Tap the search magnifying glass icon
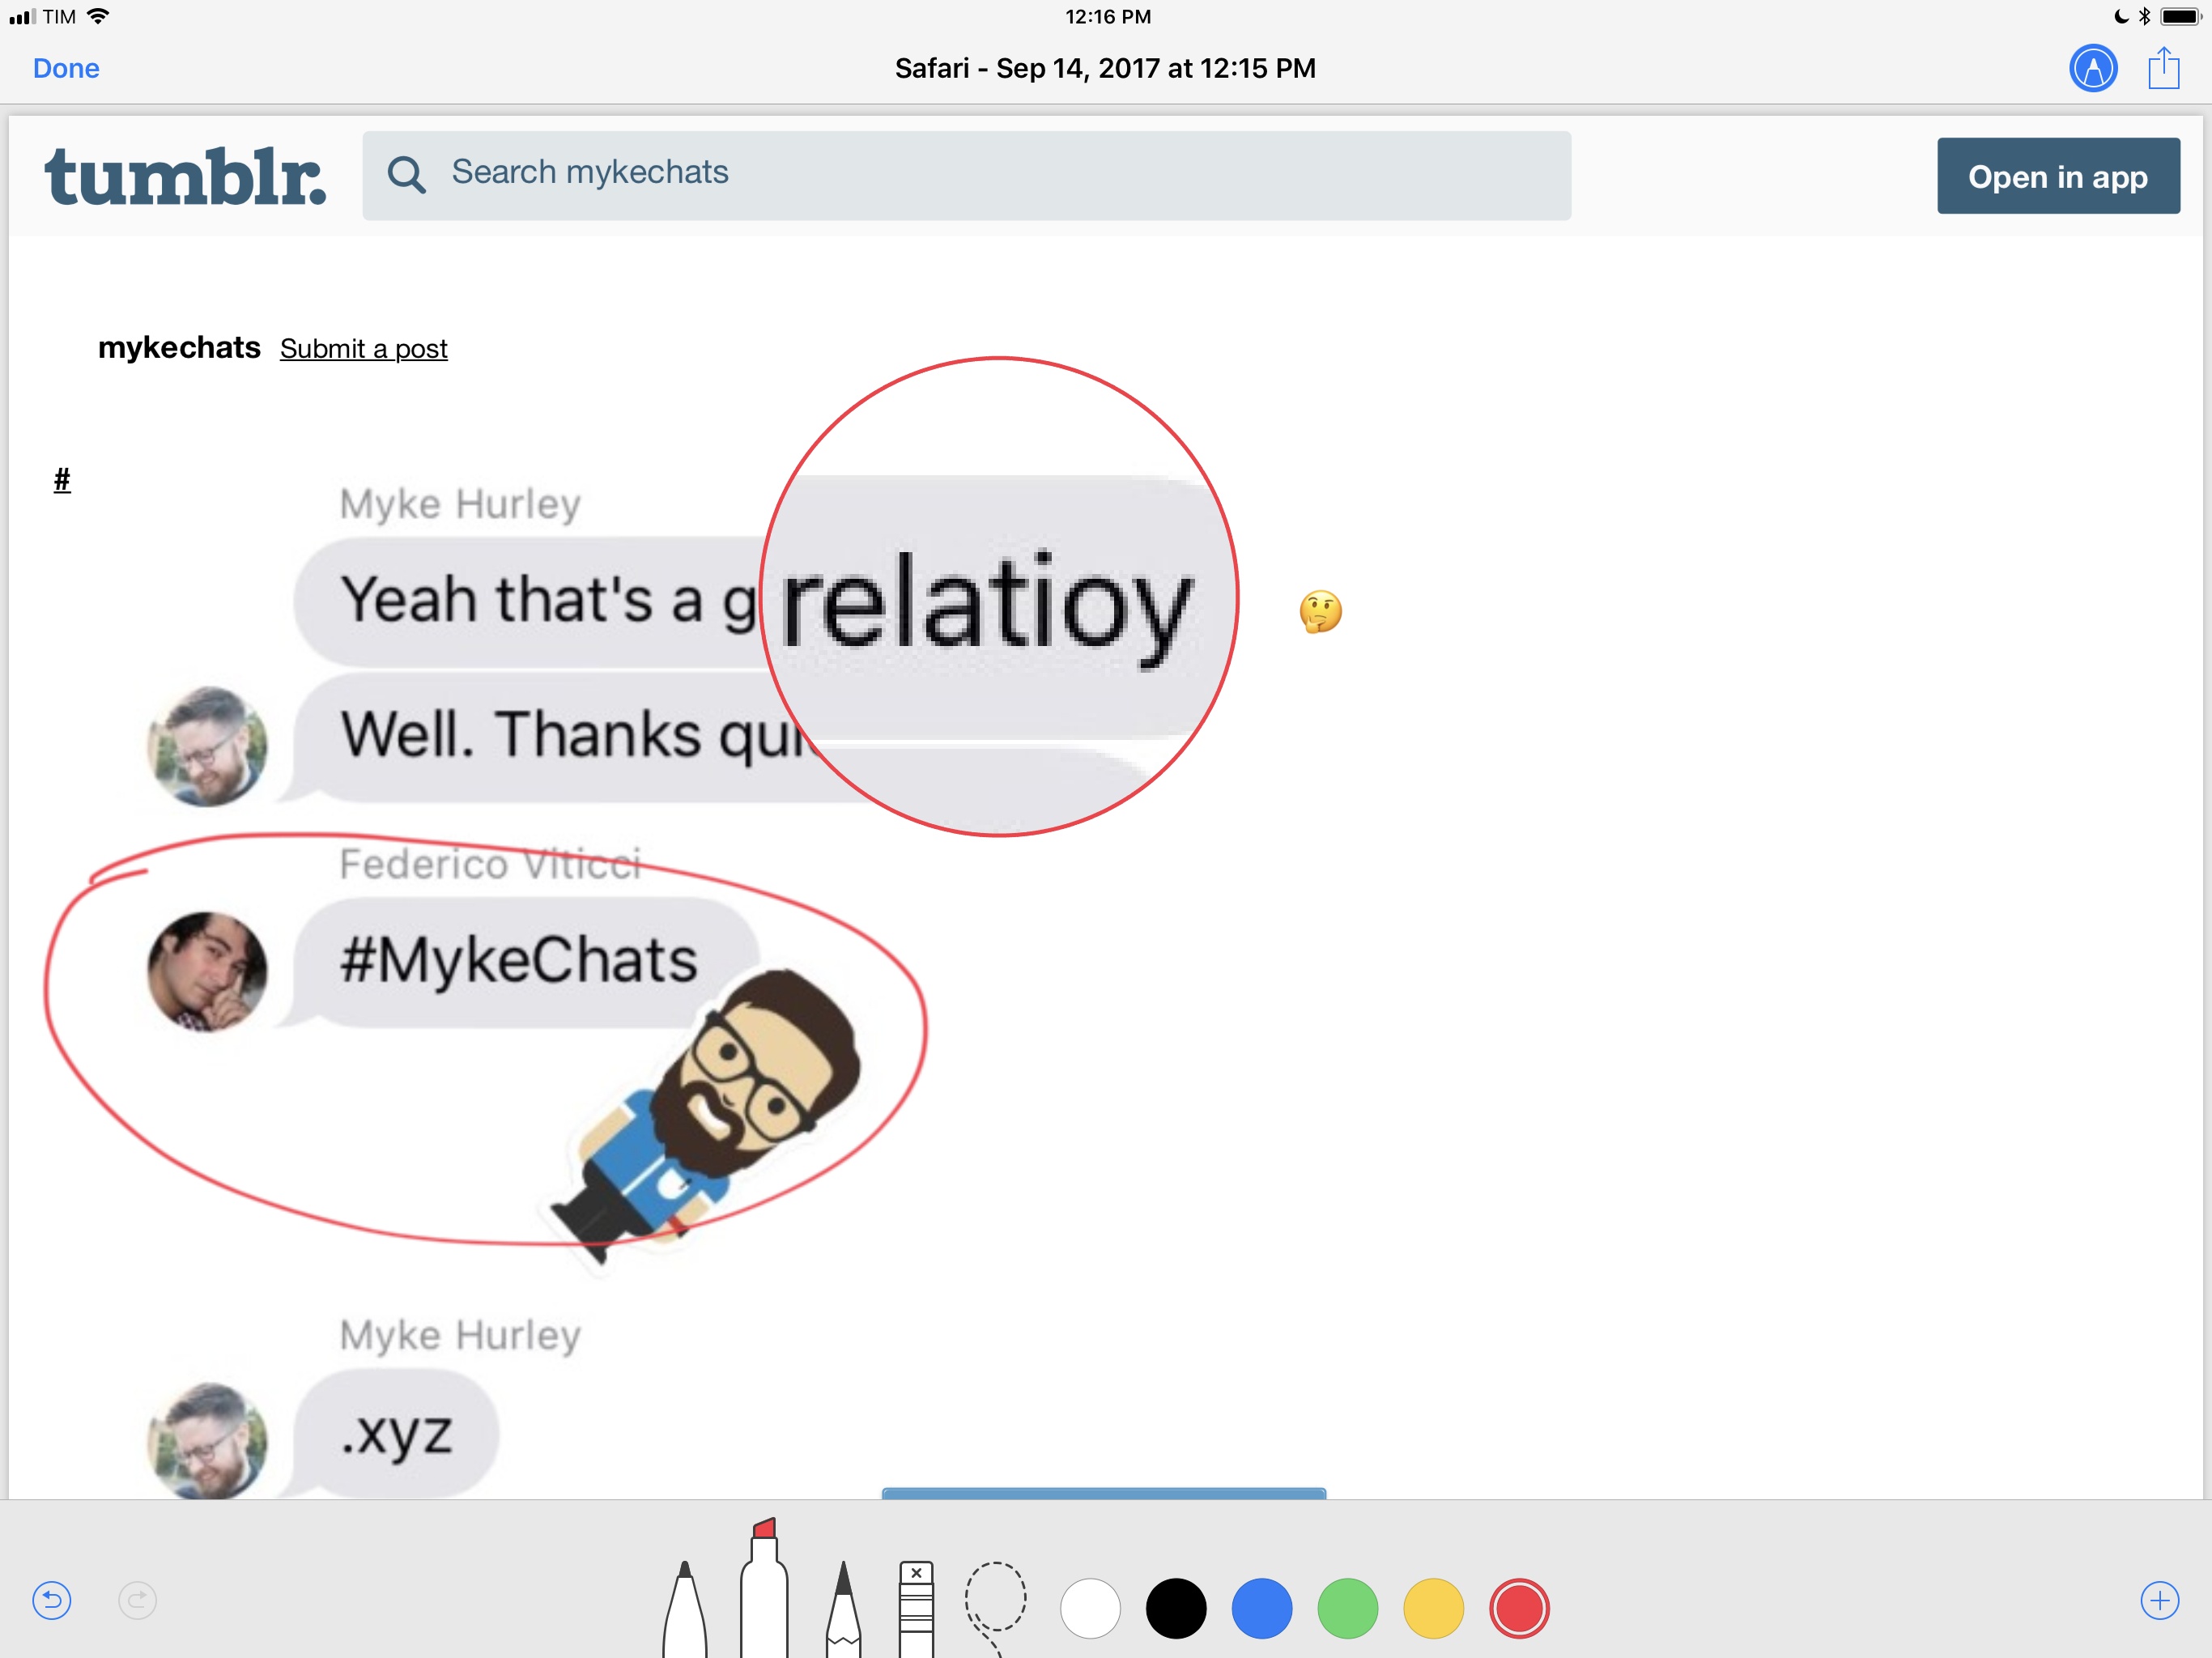 [x=406, y=175]
